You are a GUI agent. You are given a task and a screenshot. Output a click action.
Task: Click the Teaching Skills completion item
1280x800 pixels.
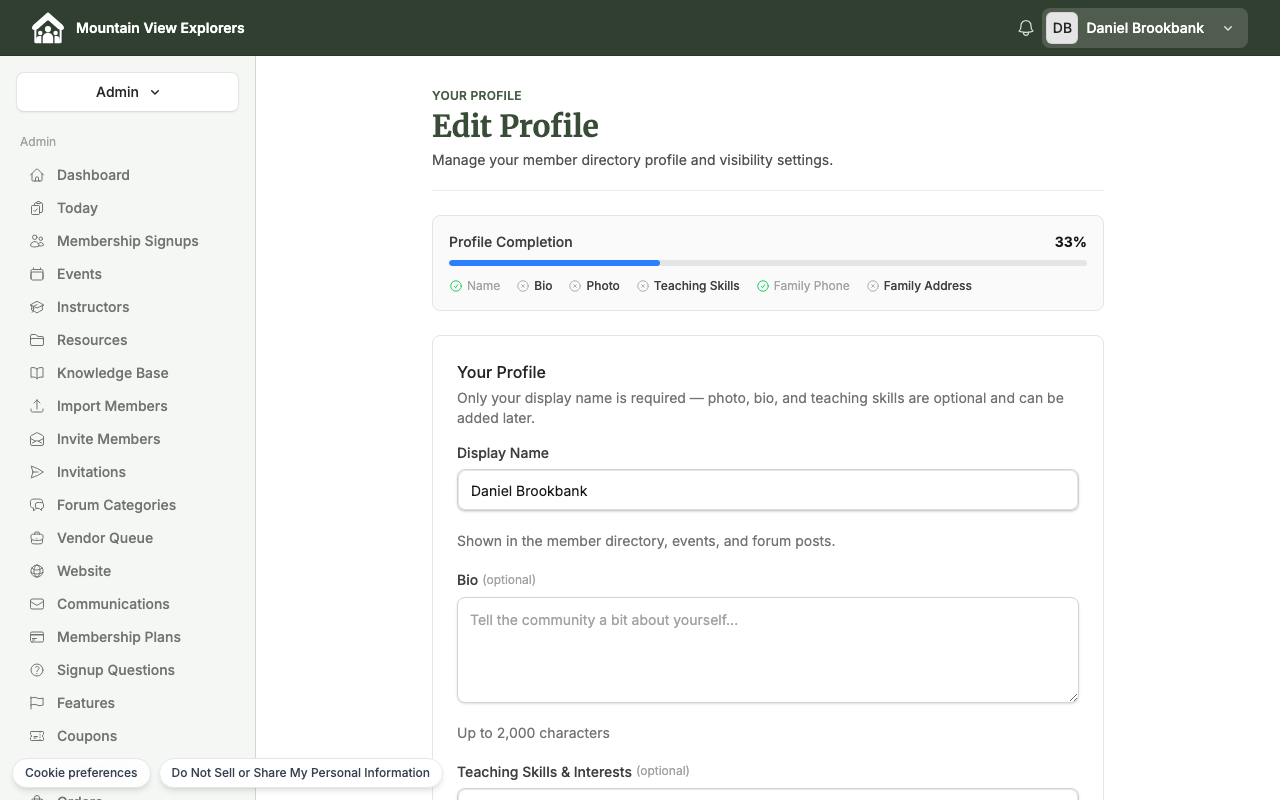coord(689,286)
